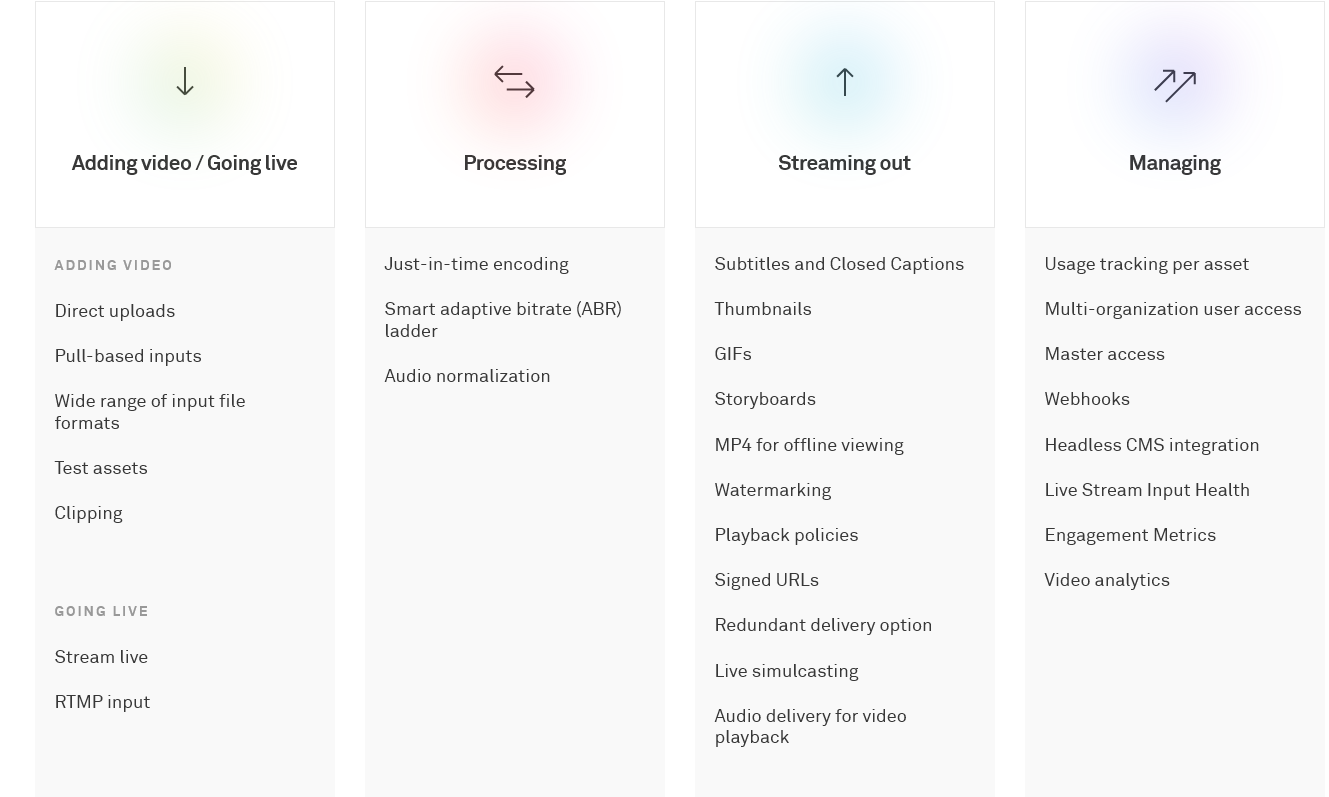Click the double diagonal arrows Managing icon
This screenshot has height=797, width=1329.
tap(1174, 85)
